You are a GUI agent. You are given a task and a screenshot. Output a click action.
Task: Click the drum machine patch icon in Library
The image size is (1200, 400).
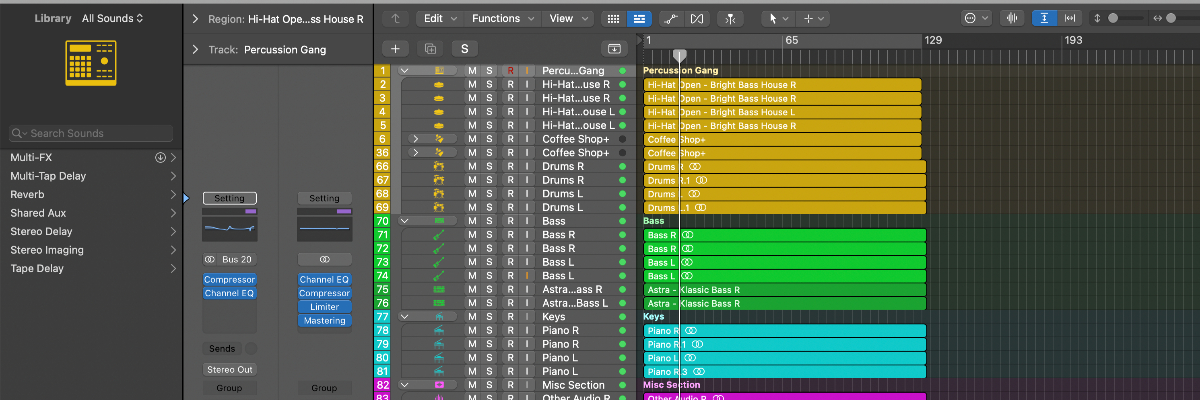click(x=91, y=63)
